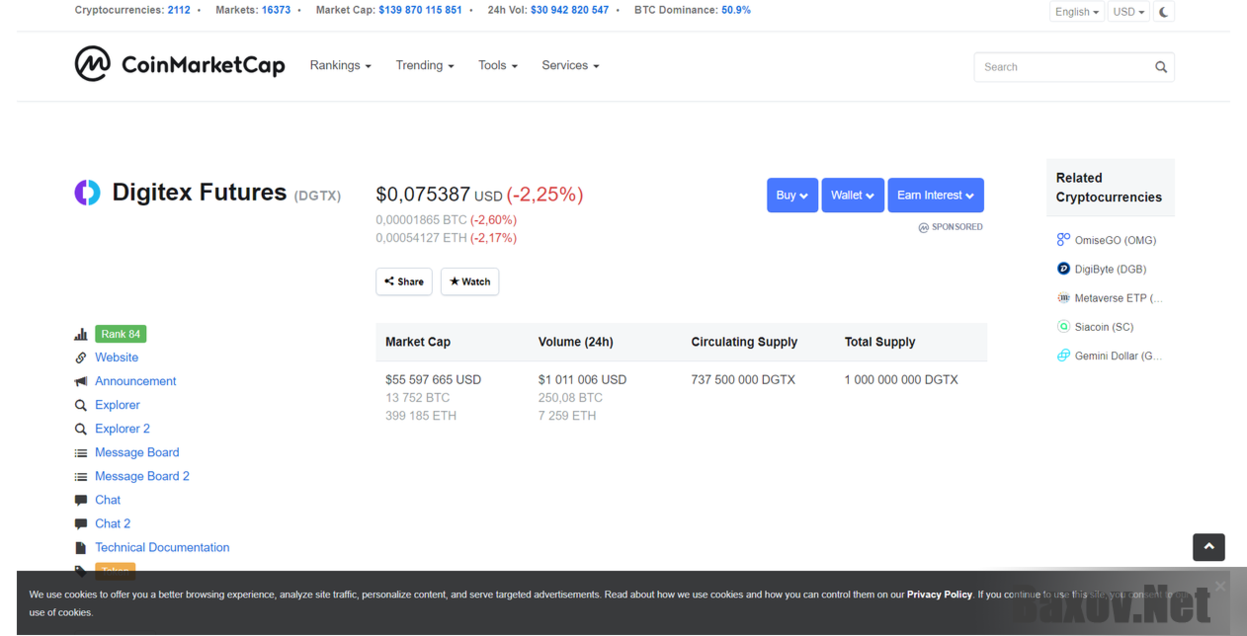The image size is (1247, 636).
Task: Open the DigiByte (DGB) link
Action: 1110,269
